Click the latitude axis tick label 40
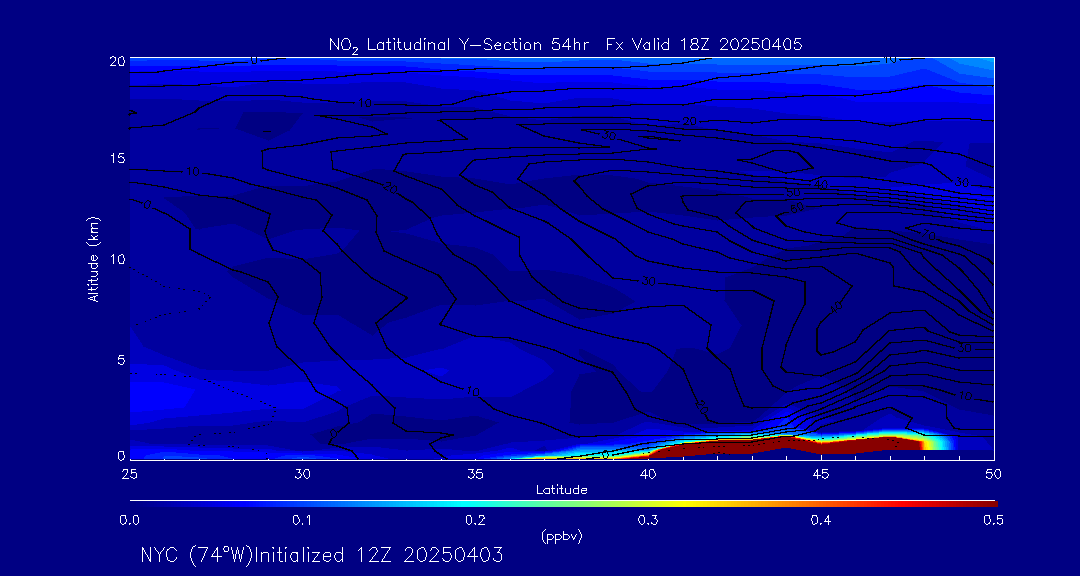Viewport: 1080px width, 576px height. pyautogui.click(x=648, y=473)
